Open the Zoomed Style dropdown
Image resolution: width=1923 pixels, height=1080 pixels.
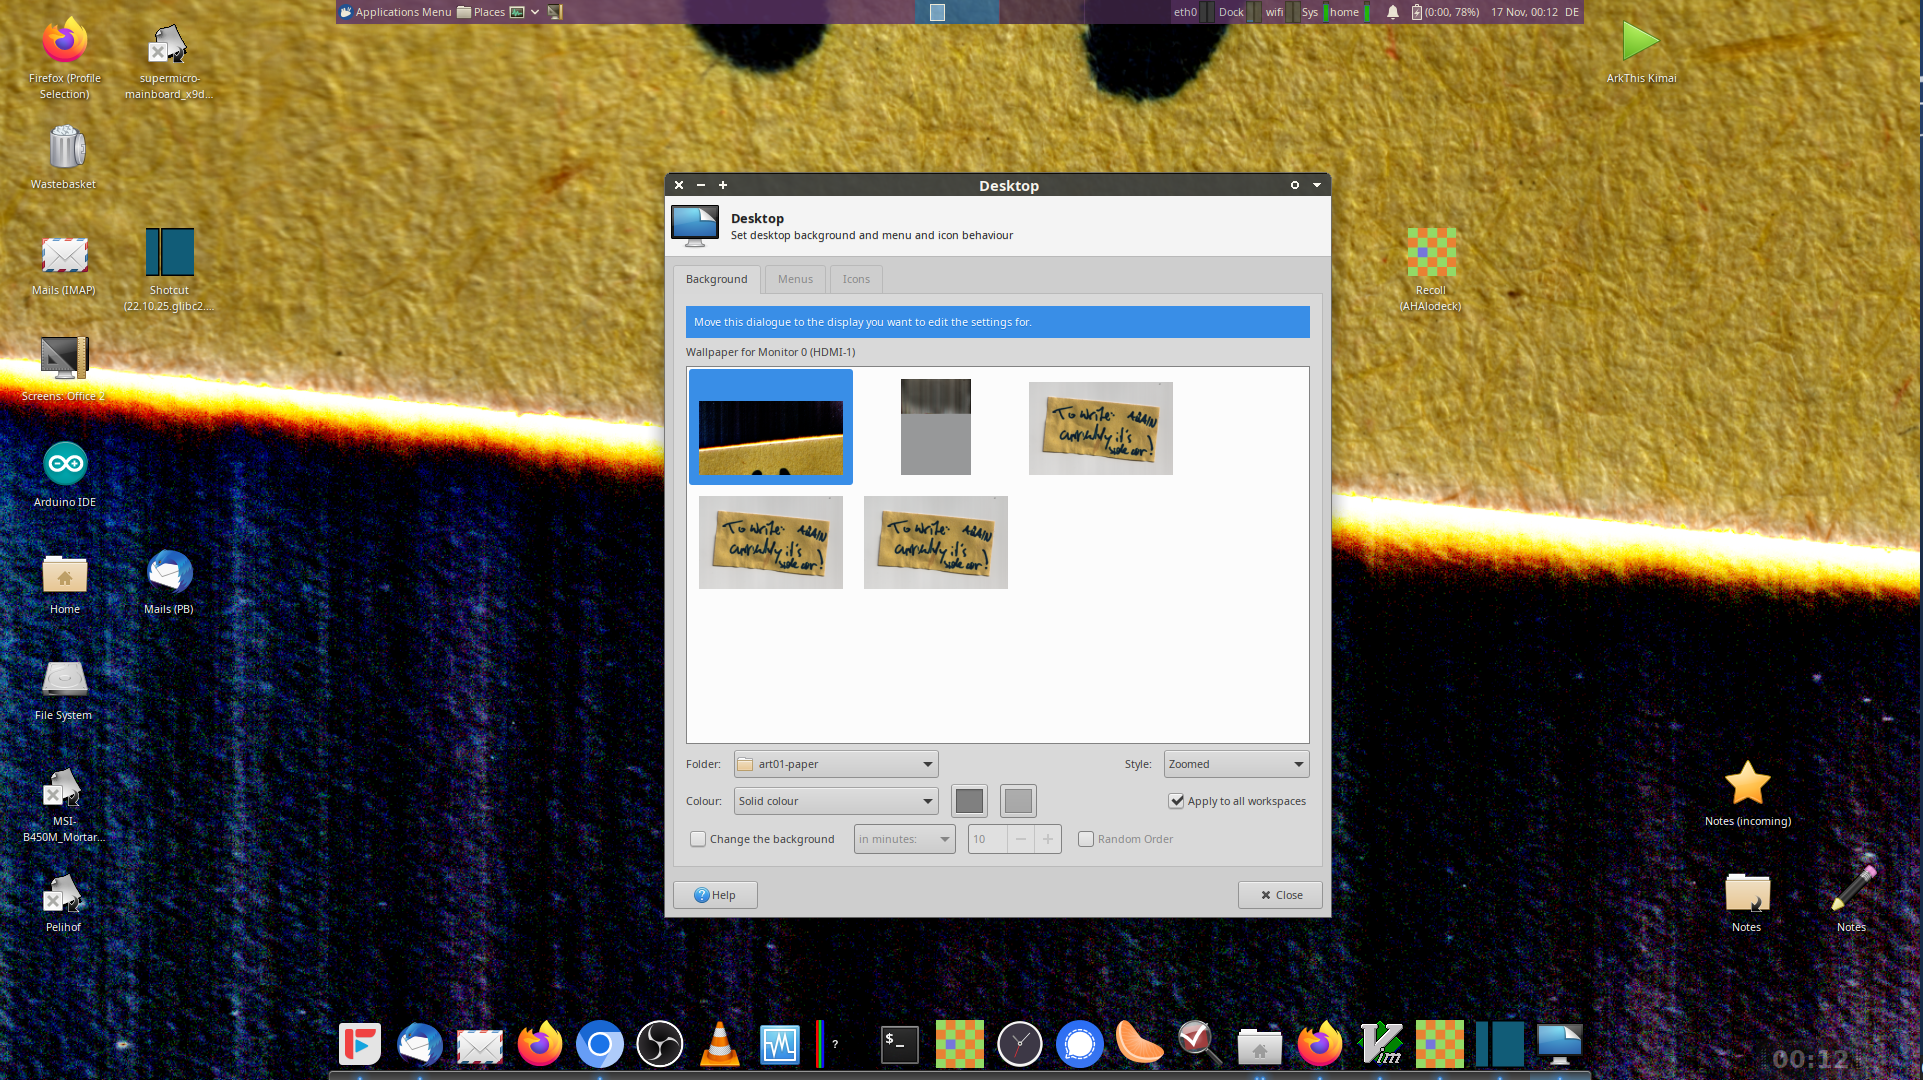tap(1236, 764)
